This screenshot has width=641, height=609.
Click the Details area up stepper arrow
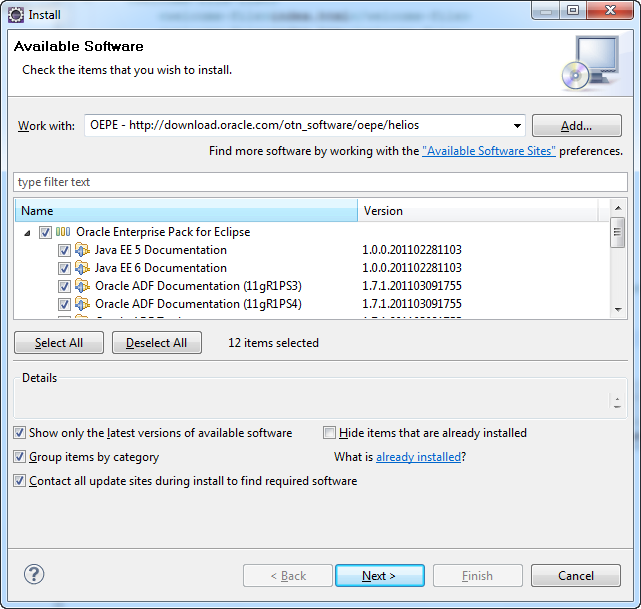(617, 399)
